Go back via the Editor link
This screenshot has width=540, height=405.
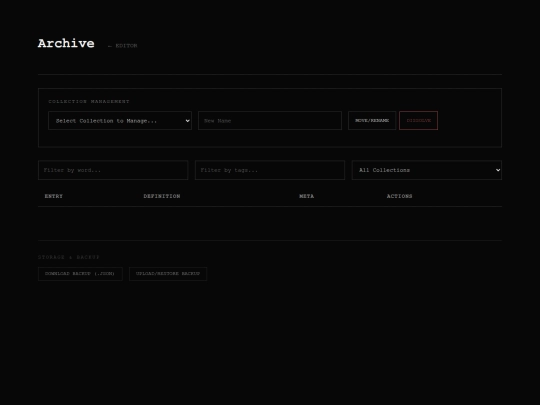click(x=123, y=45)
